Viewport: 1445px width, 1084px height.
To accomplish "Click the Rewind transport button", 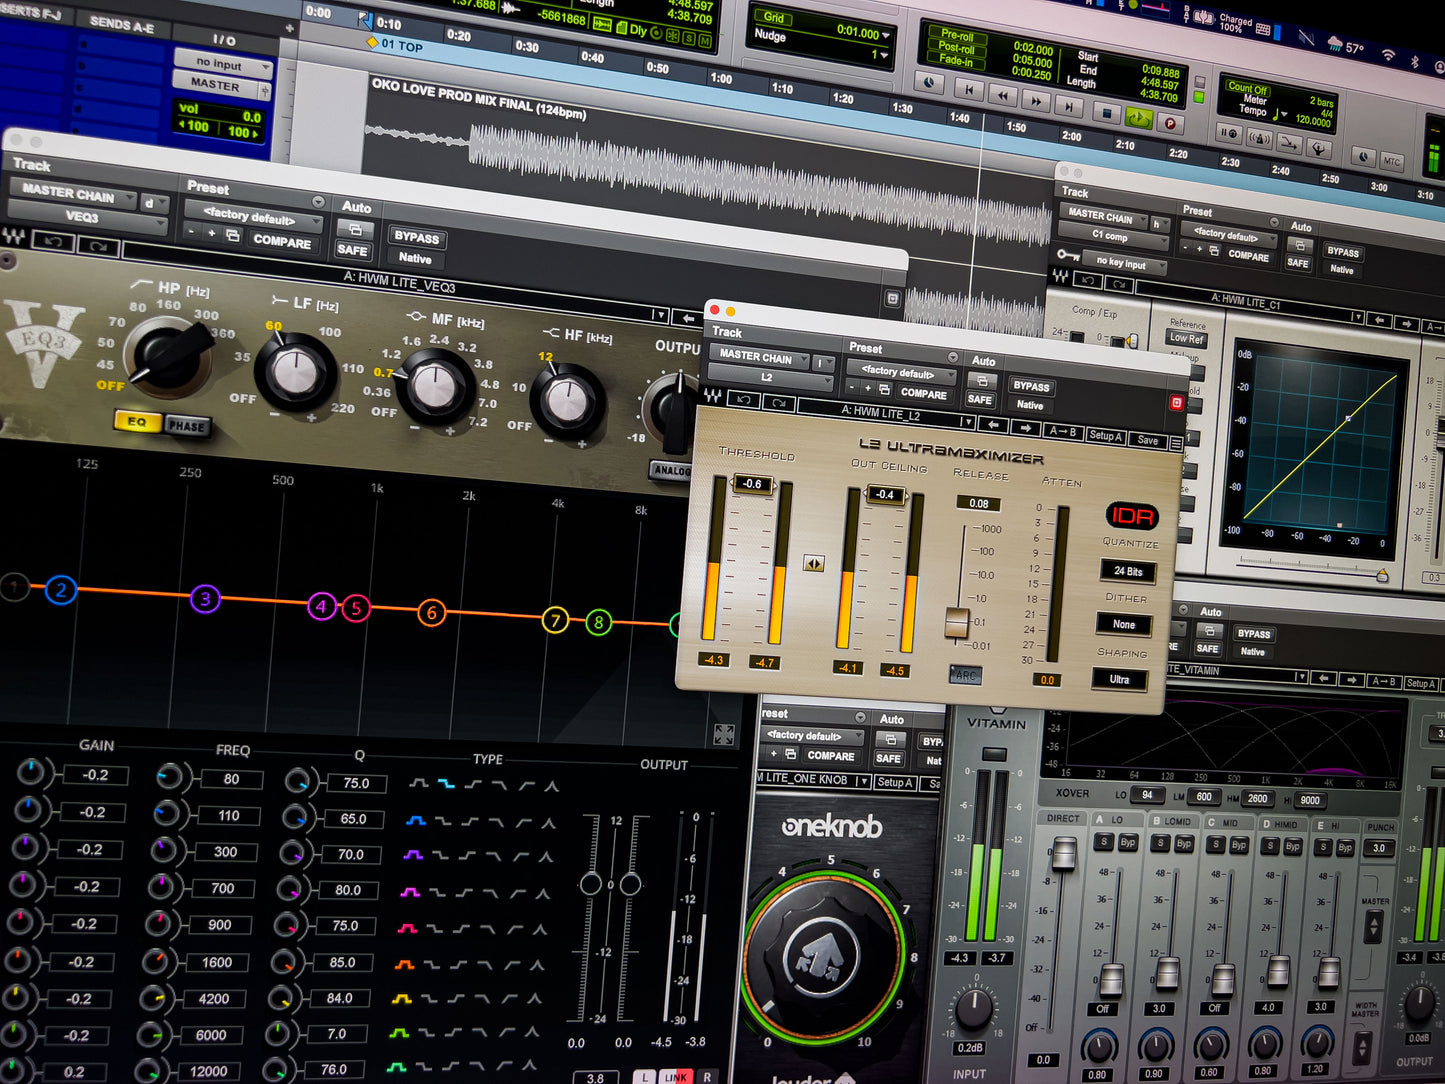I will click(1002, 95).
